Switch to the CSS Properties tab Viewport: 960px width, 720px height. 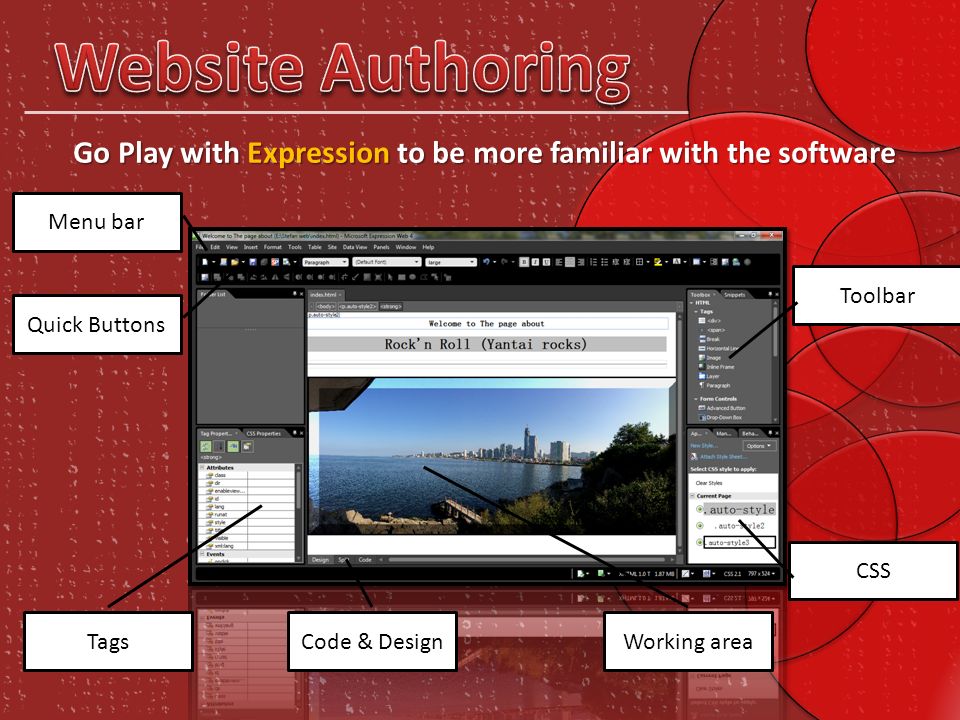pyautogui.click(x=263, y=433)
